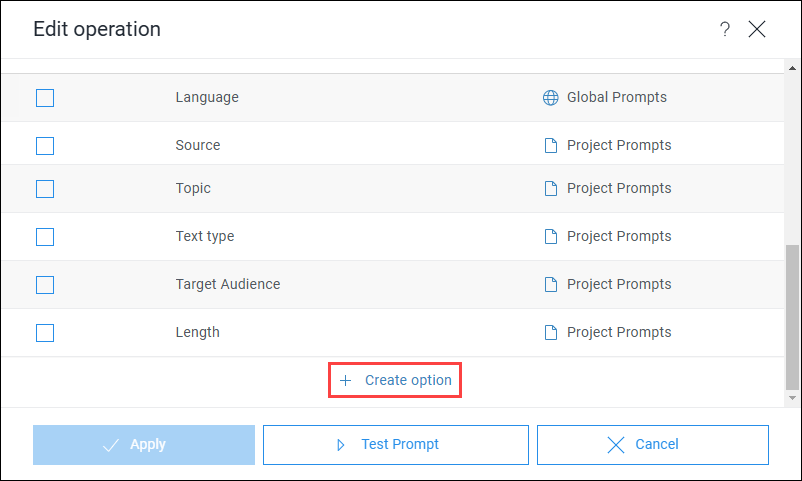Click the scrollbar up arrow

792,68
